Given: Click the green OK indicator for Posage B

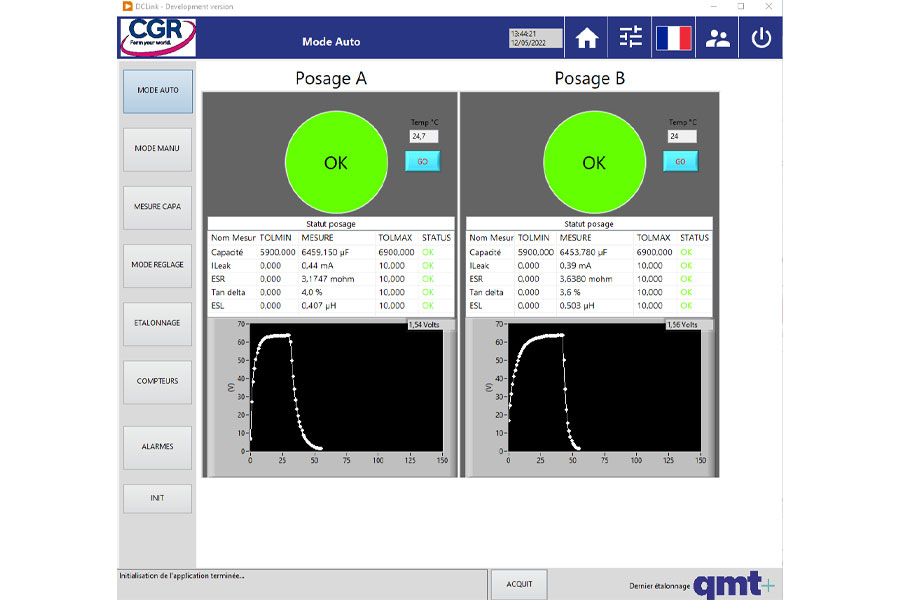Looking at the screenshot, I should click(x=594, y=162).
